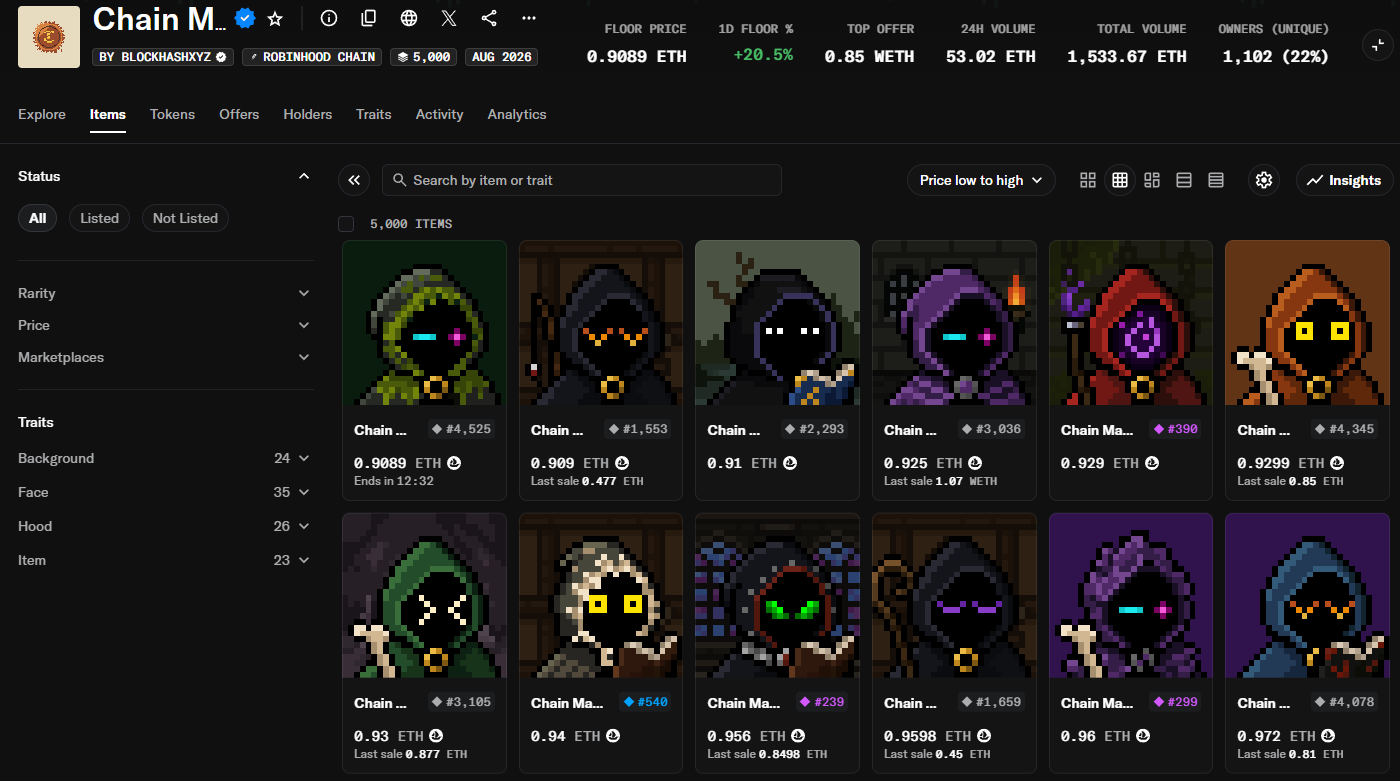1400x781 pixels.
Task: Open the green hooded NFT #3,105 thumbnail
Action: [x=424, y=595]
